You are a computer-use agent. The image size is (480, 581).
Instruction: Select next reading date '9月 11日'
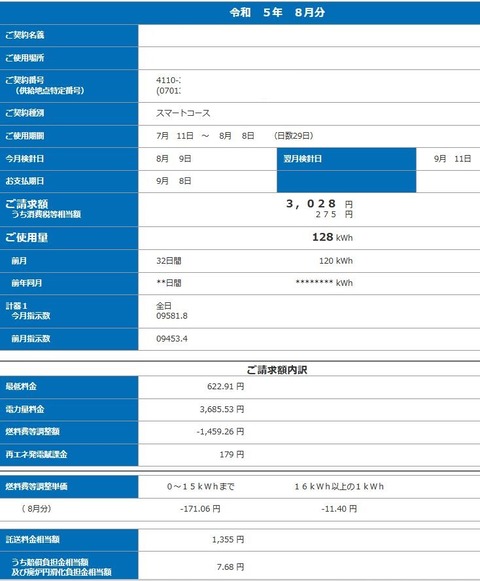pos(453,159)
